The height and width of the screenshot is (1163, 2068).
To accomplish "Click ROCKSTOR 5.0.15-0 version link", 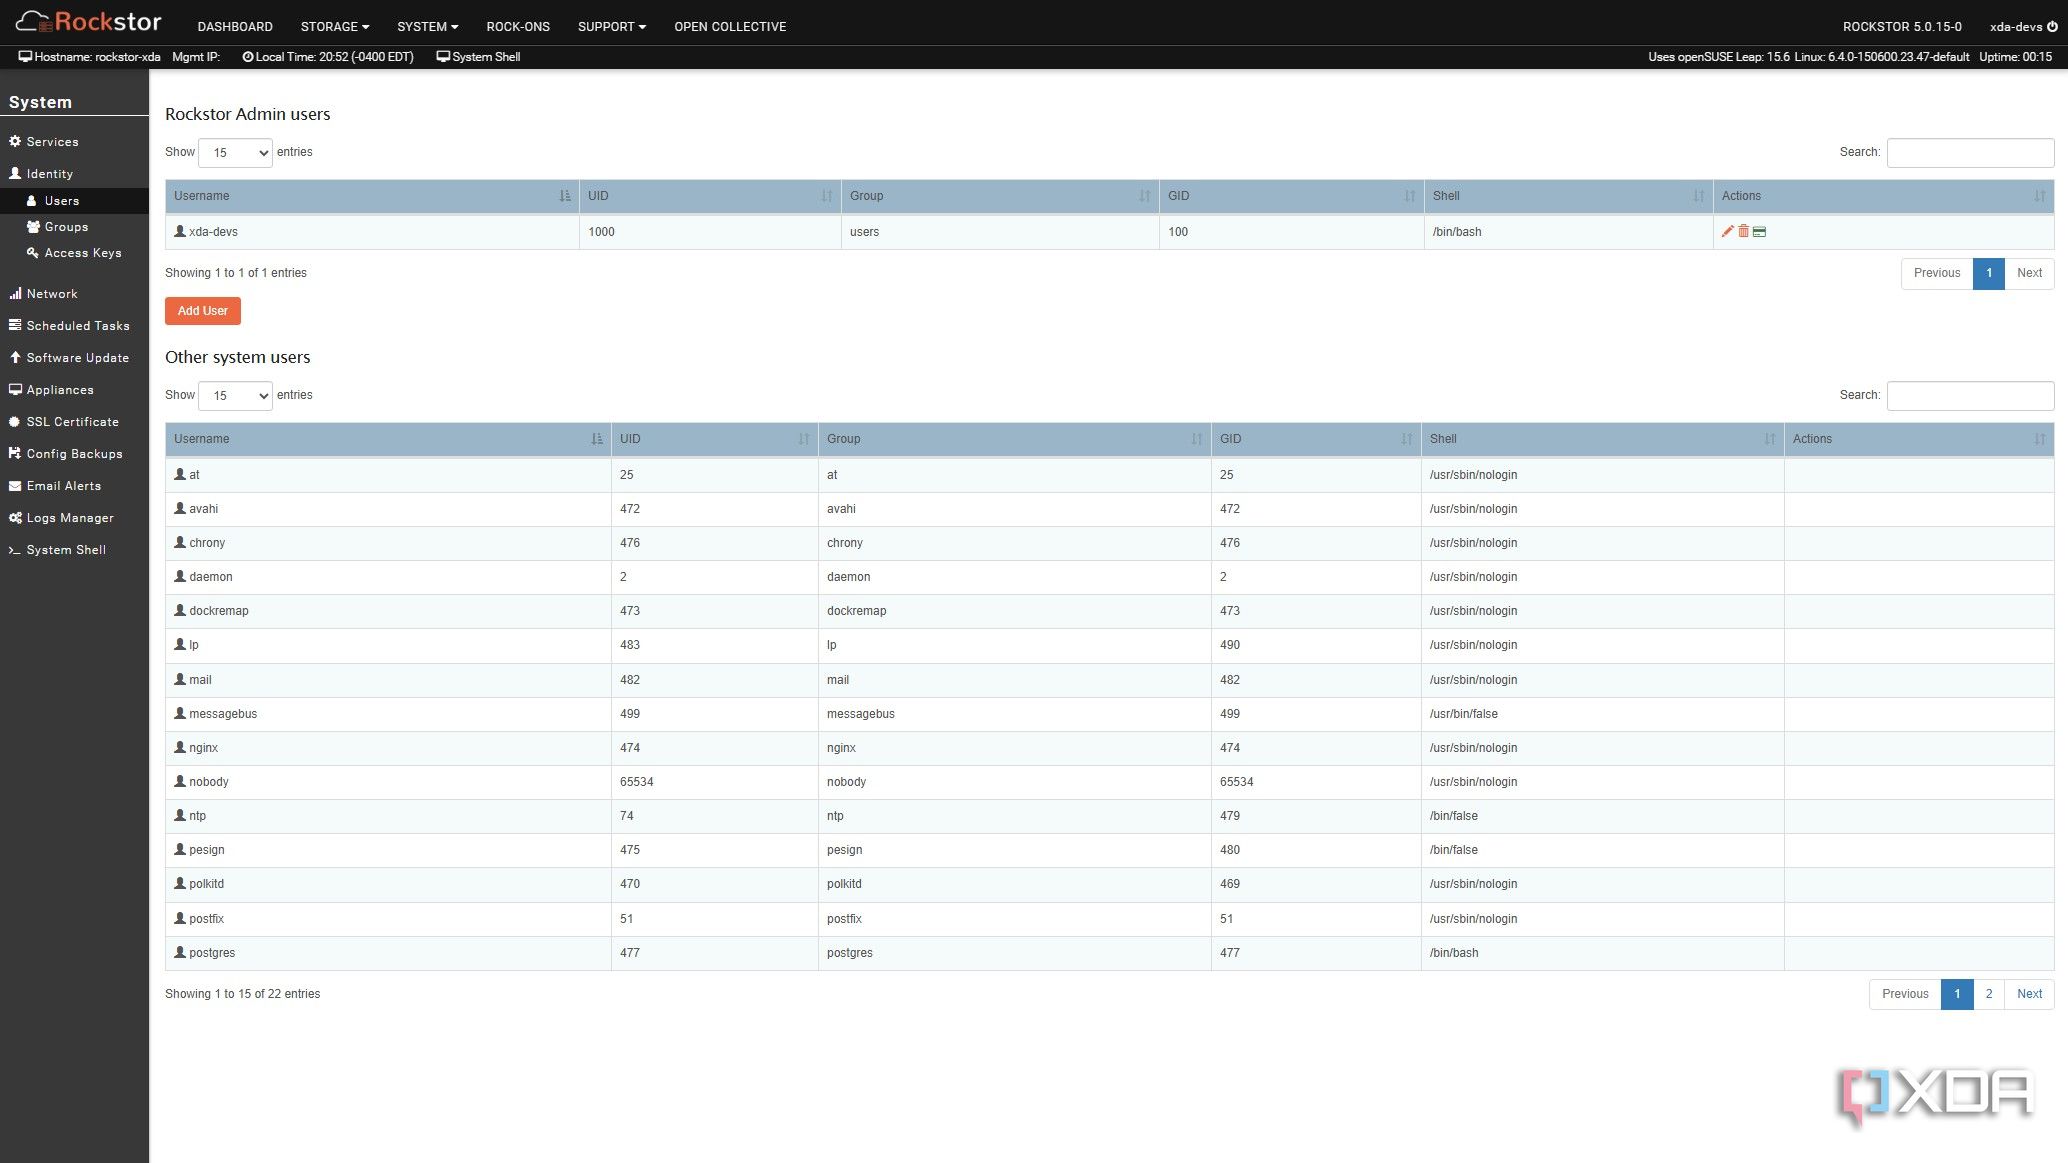I will [1902, 27].
